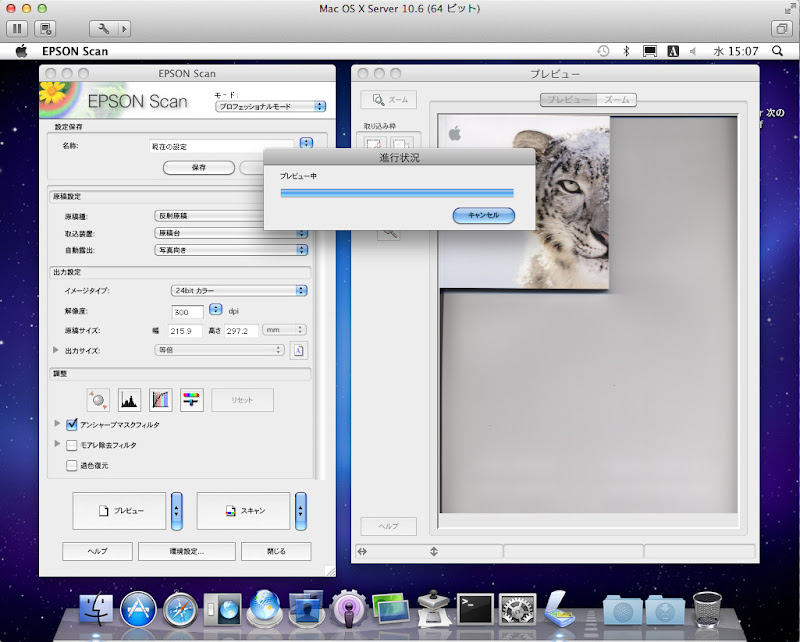
Task: Click the Spotlight search icon
Action: coord(777,51)
